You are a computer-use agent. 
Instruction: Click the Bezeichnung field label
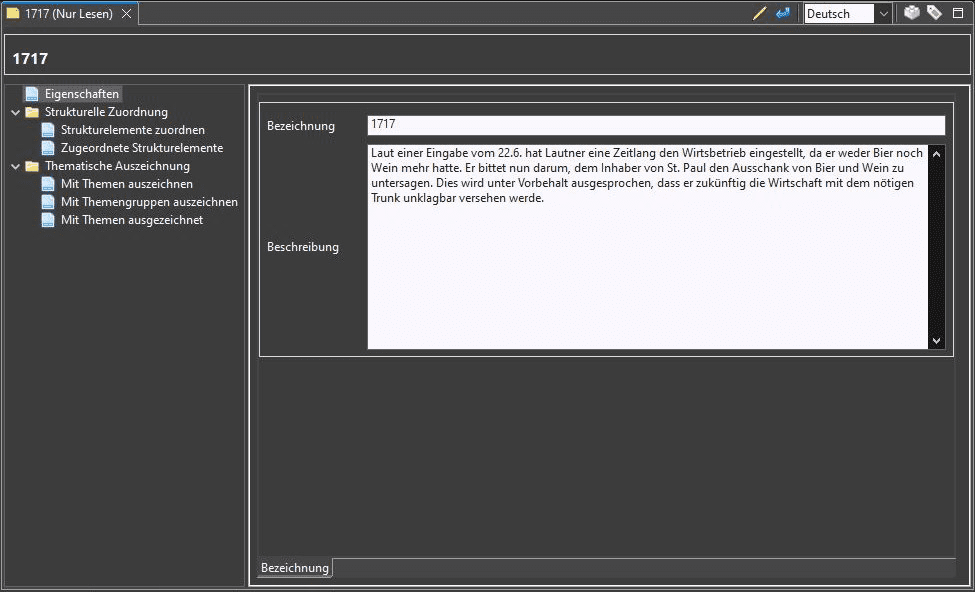pos(301,126)
